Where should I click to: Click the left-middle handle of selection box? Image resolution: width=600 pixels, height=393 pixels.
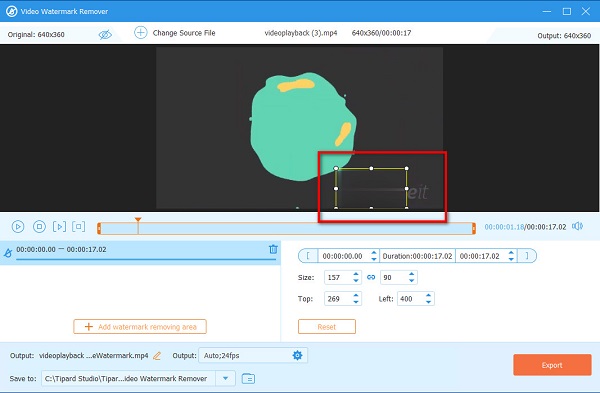336,188
